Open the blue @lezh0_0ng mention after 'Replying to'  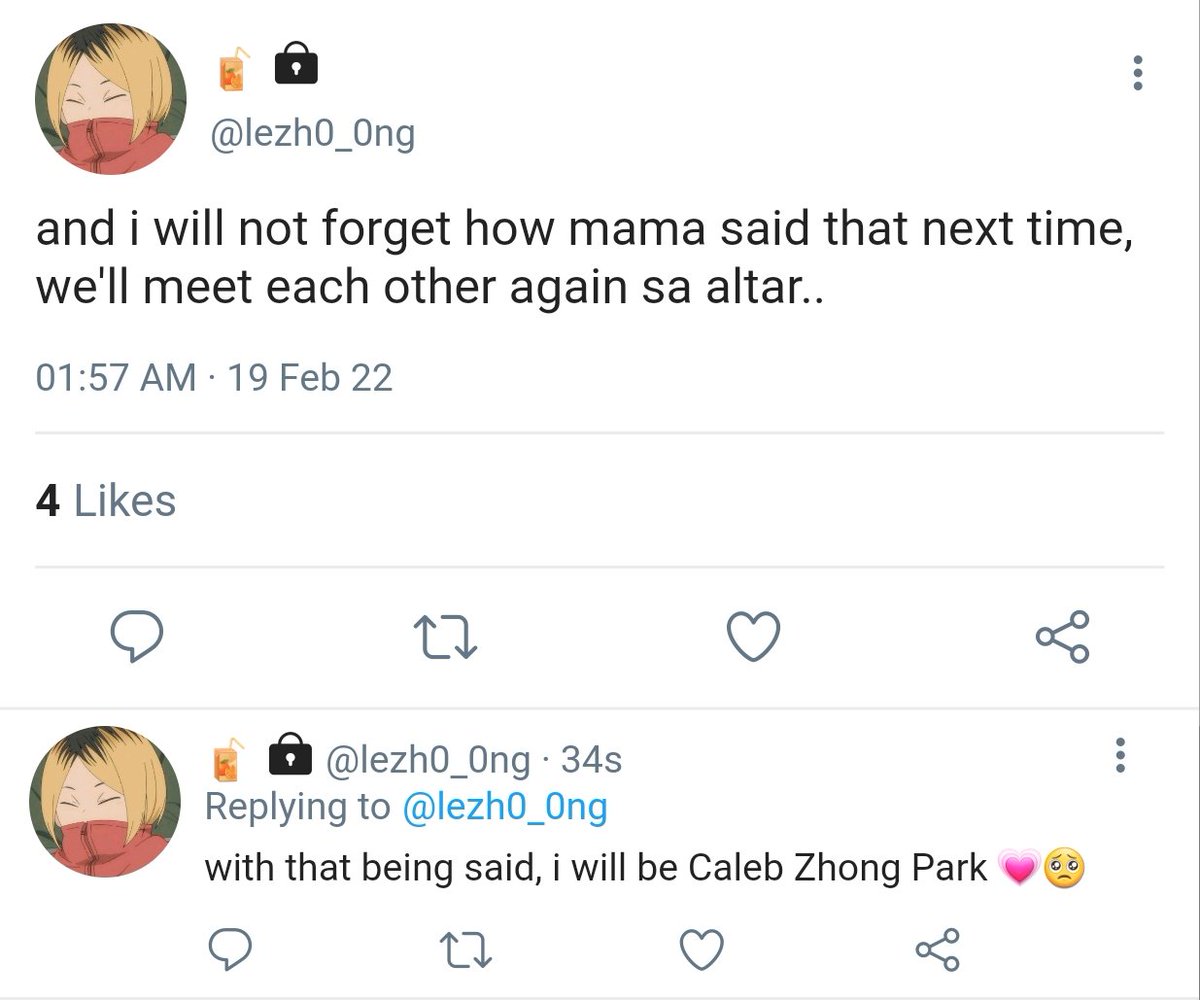[x=504, y=807]
